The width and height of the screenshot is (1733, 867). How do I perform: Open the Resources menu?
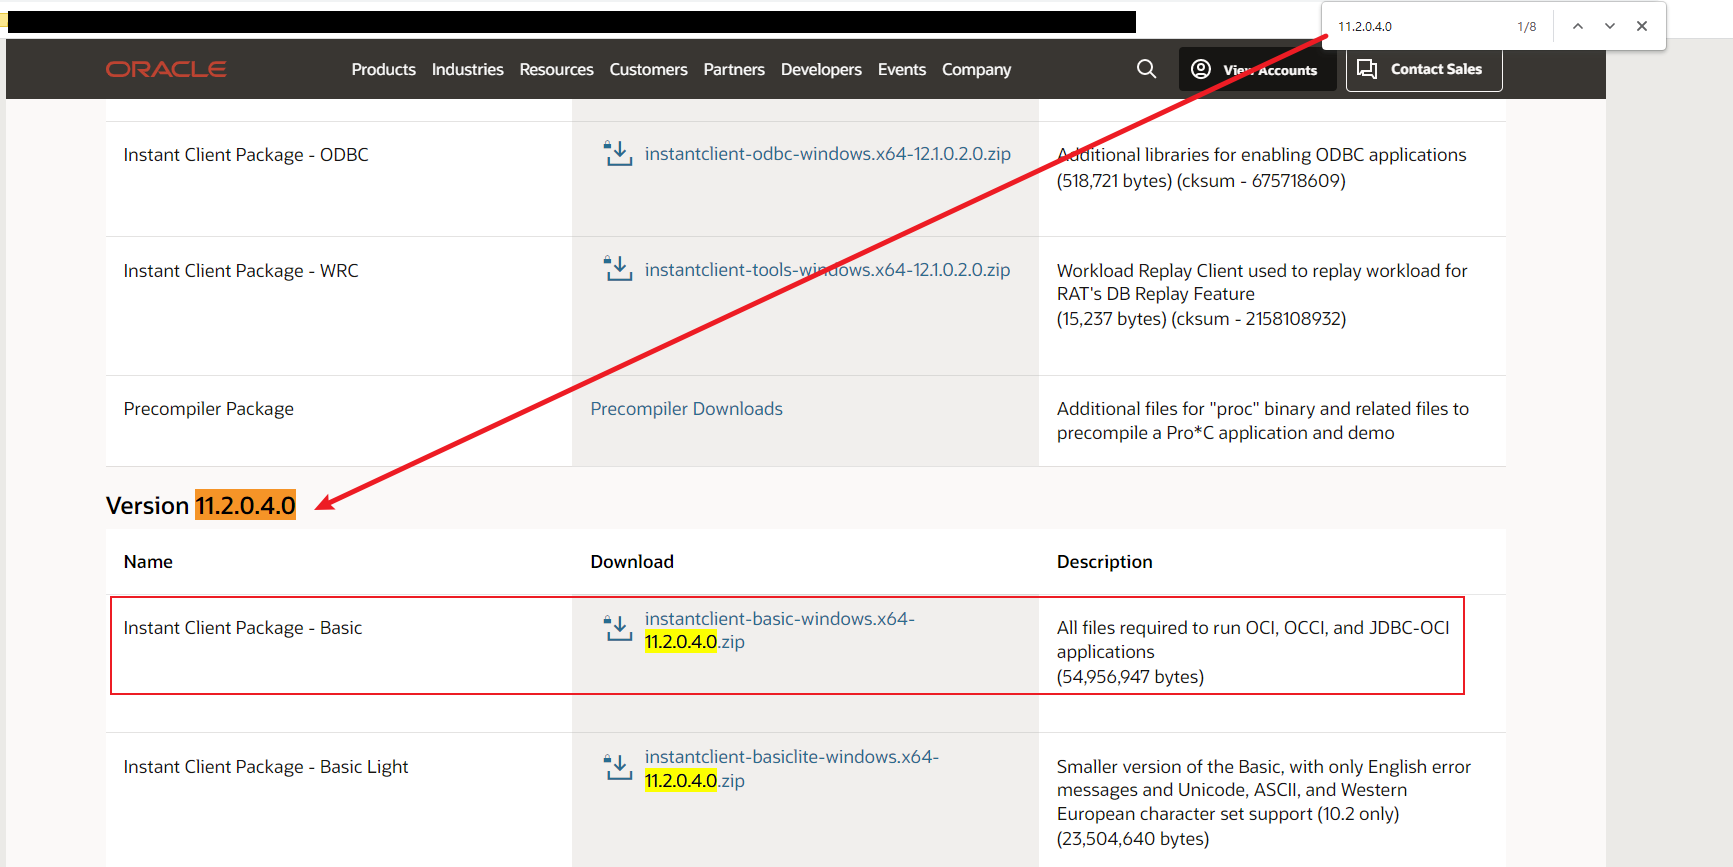tap(556, 69)
